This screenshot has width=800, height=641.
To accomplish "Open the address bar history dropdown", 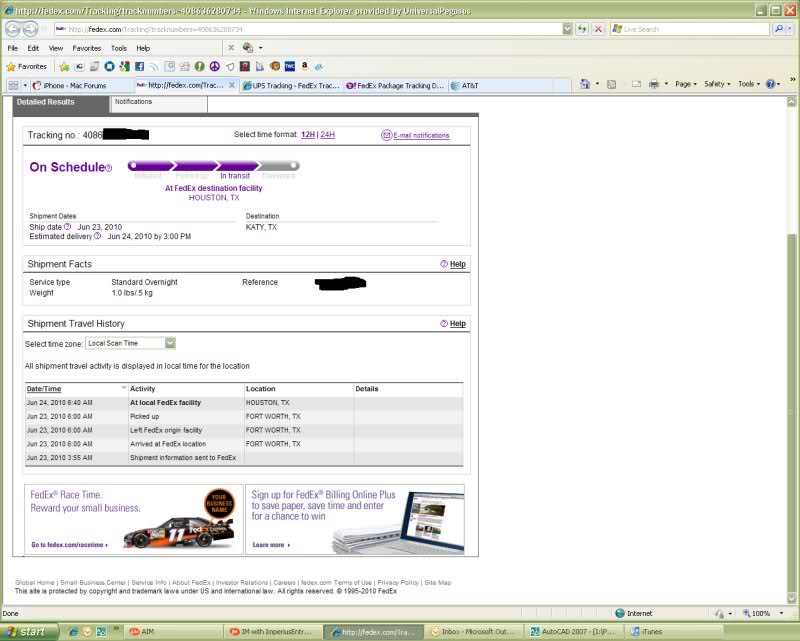I will click(567, 29).
